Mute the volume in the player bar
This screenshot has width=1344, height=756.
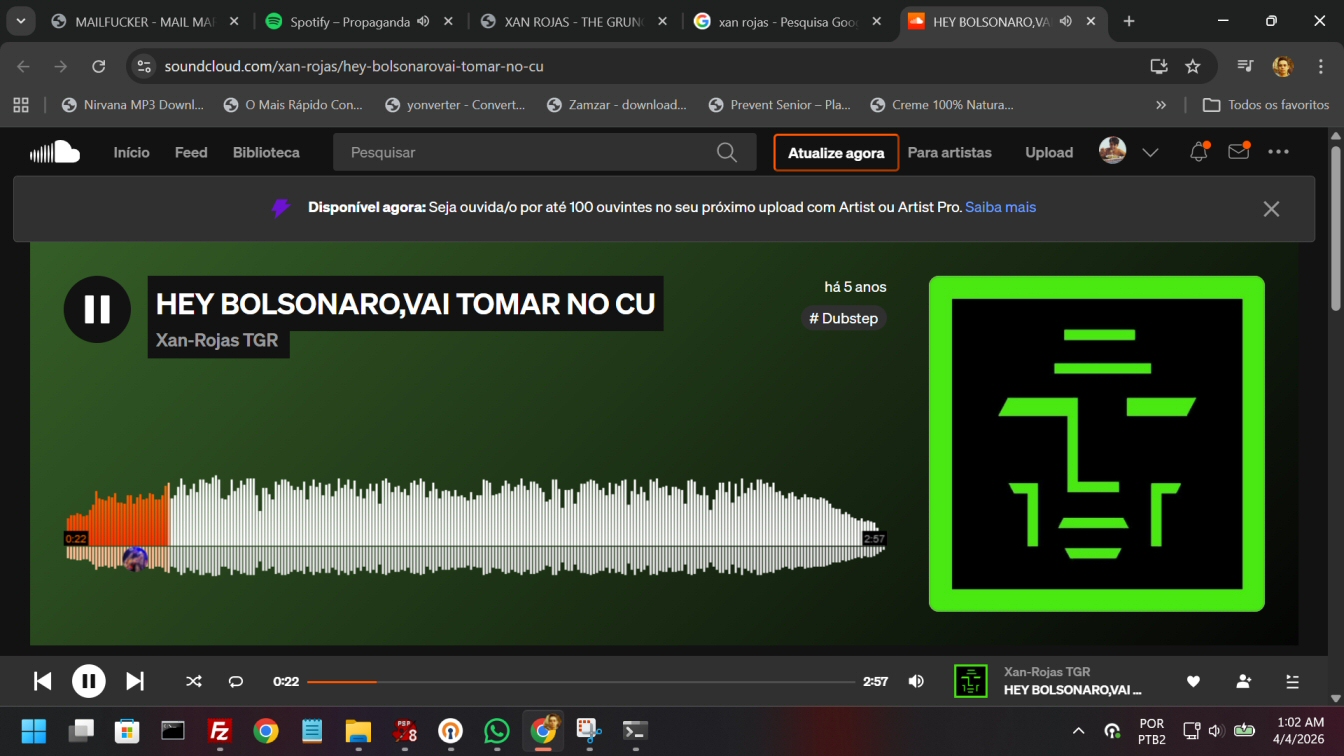tap(916, 681)
